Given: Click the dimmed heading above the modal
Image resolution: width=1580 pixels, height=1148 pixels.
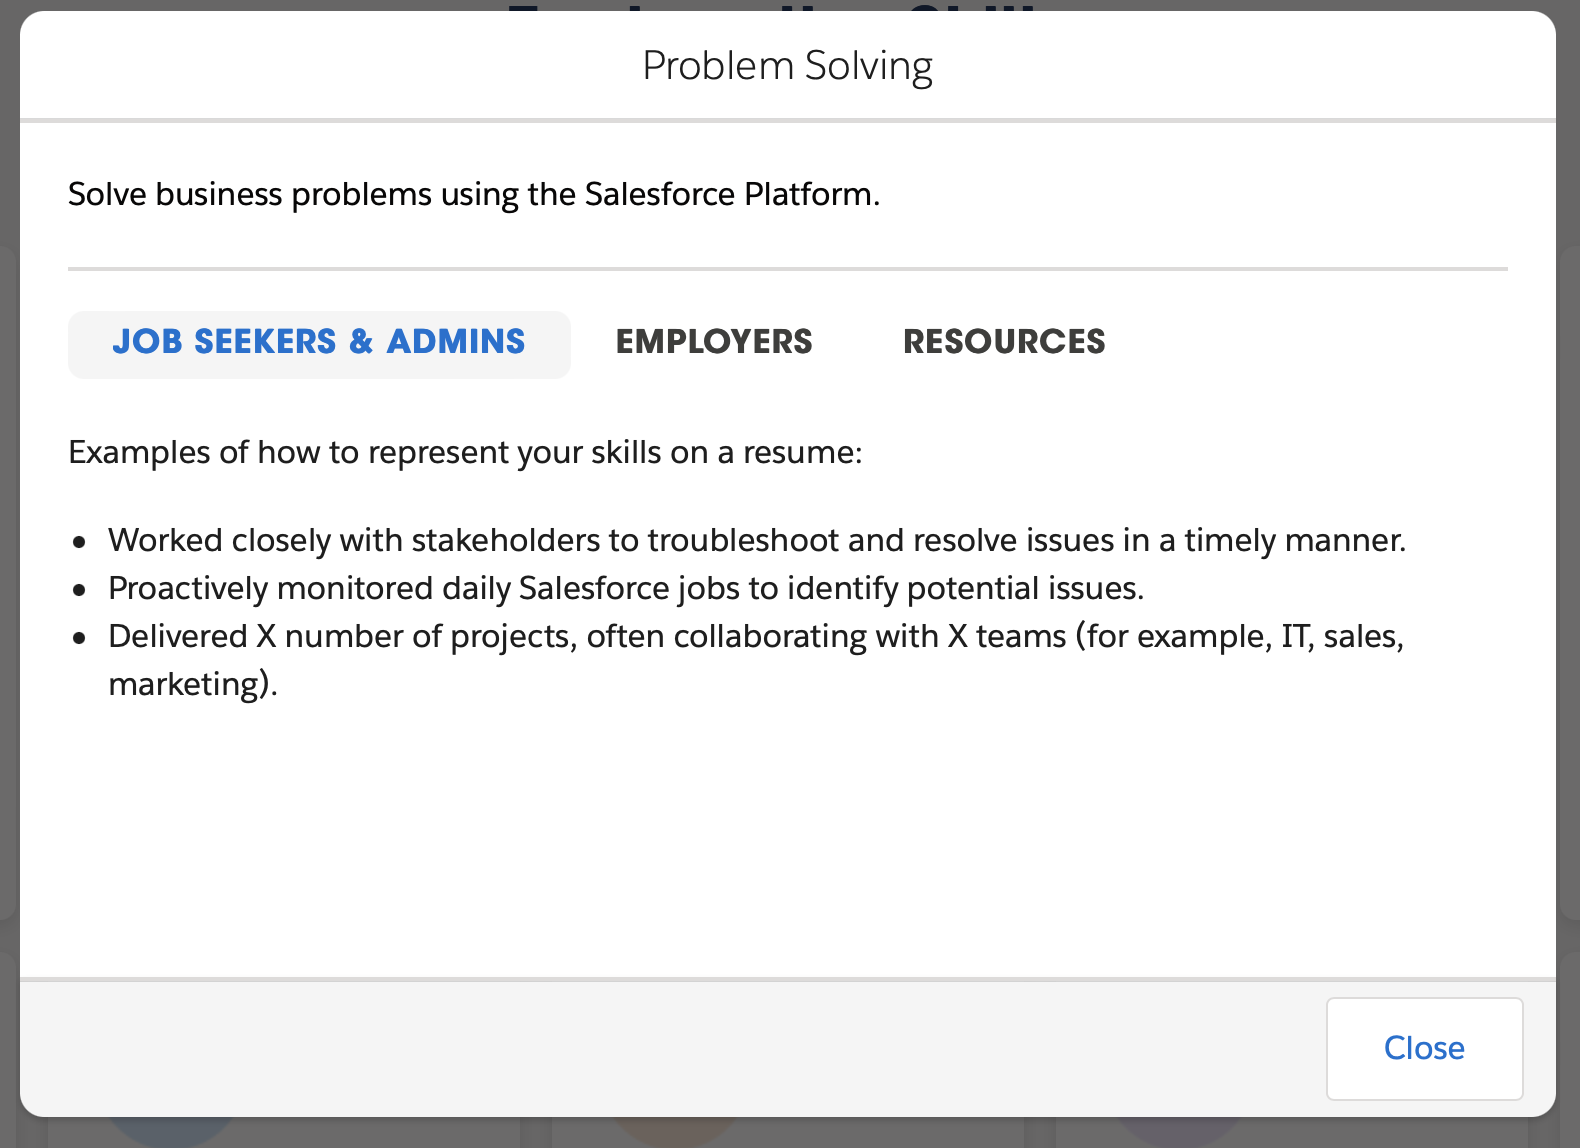Looking at the screenshot, I should [x=770, y=5].
